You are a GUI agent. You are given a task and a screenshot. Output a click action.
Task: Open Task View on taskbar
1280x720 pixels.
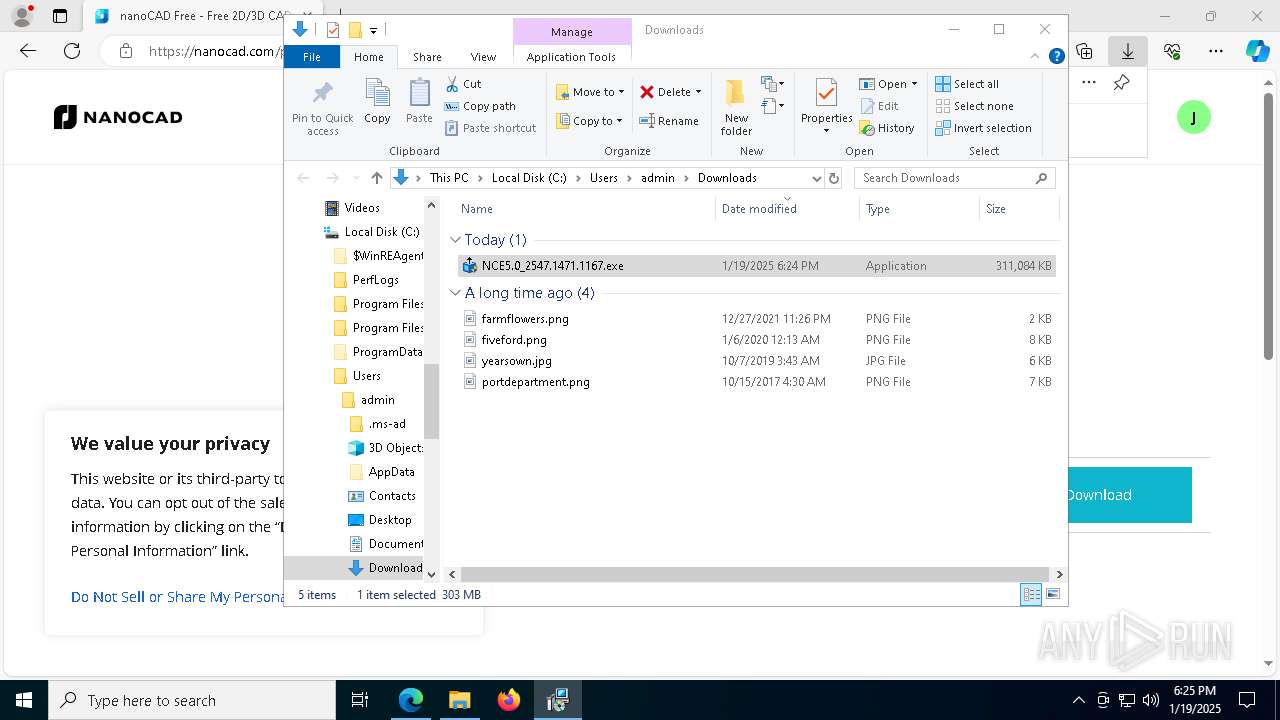360,700
